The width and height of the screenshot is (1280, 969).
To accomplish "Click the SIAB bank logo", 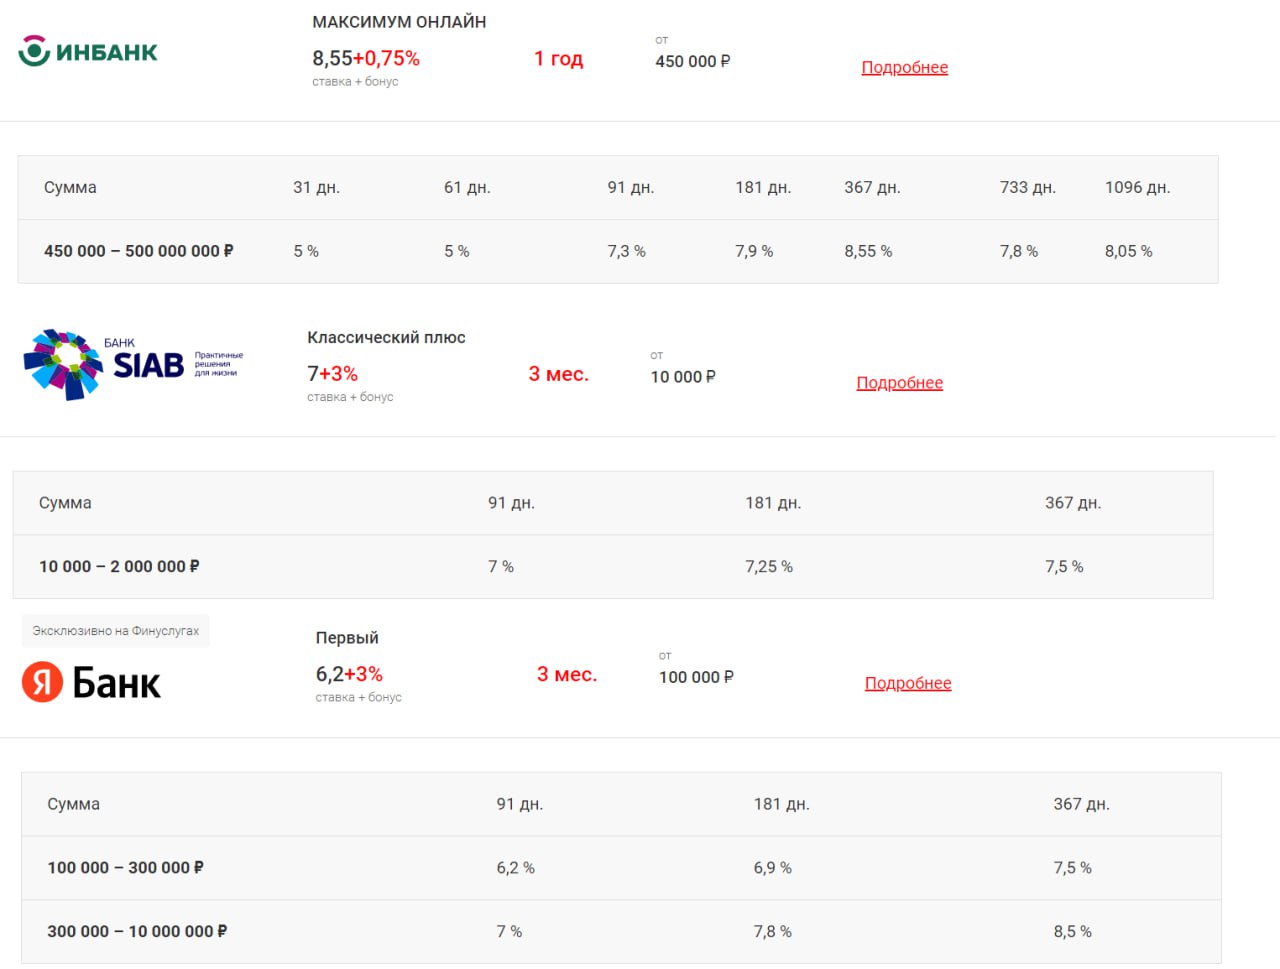I will pos(133,364).
